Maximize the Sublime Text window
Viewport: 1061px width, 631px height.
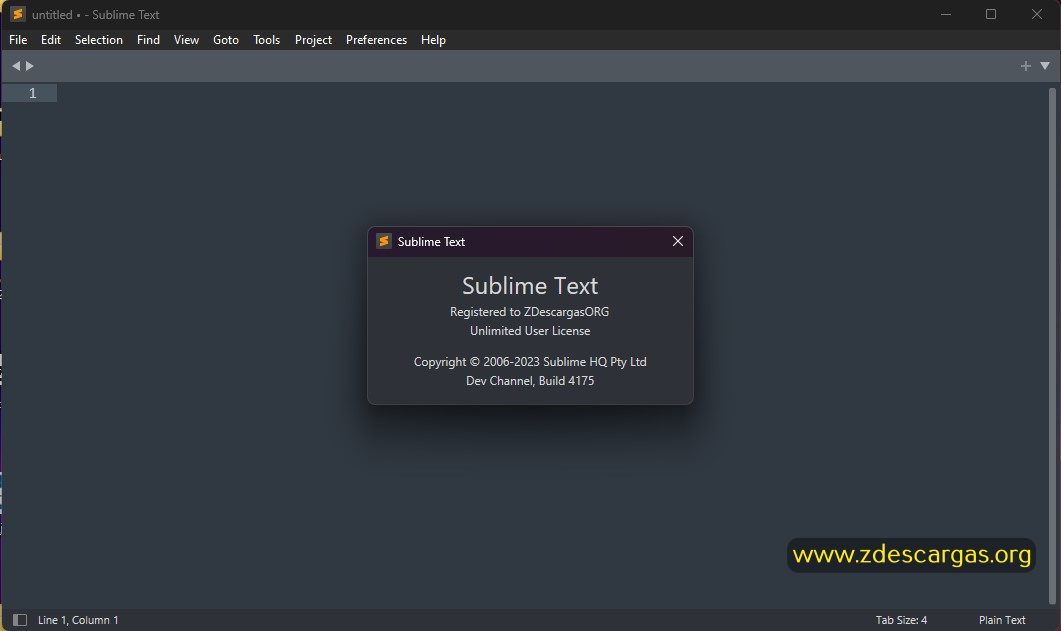click(991, 14)
